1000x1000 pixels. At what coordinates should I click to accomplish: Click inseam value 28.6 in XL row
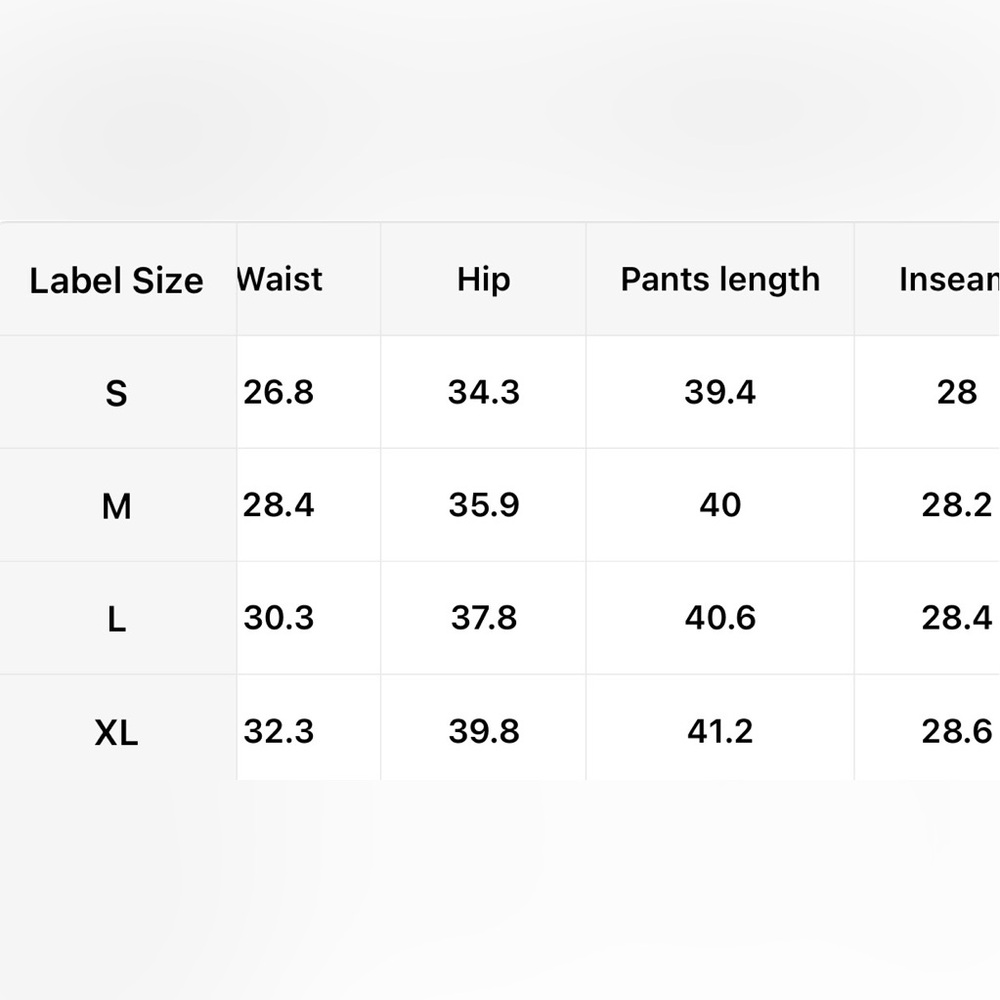[x=956, y=732]
